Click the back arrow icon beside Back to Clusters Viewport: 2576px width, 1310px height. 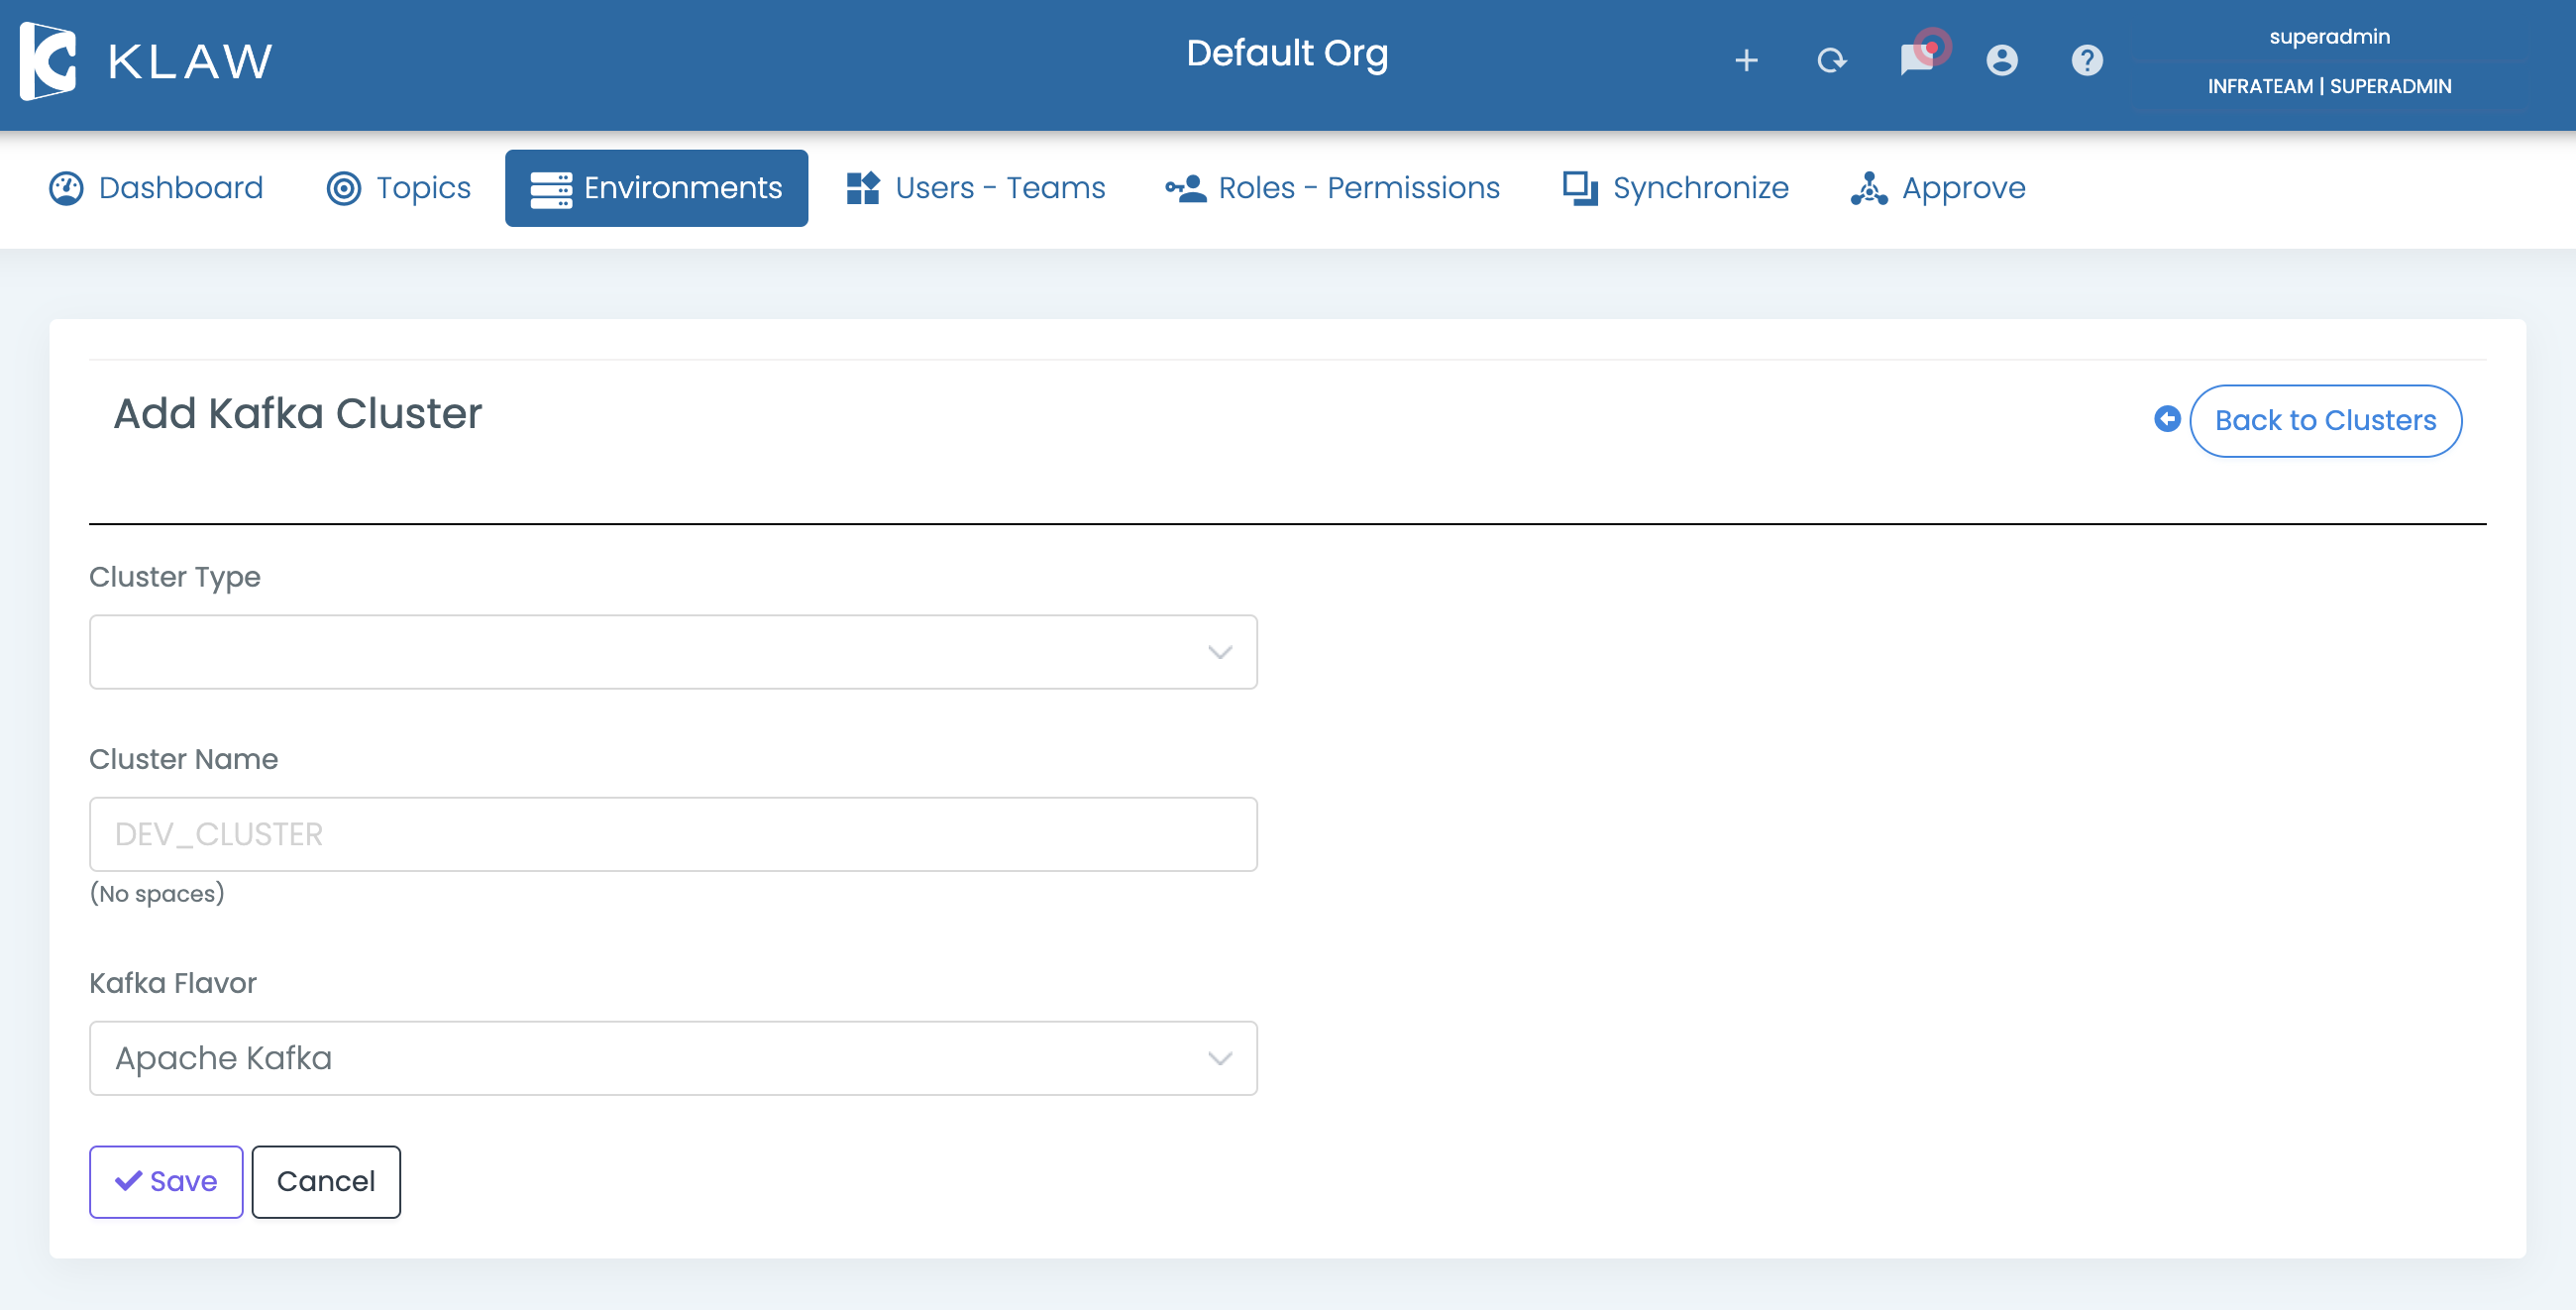point(2167,419)
